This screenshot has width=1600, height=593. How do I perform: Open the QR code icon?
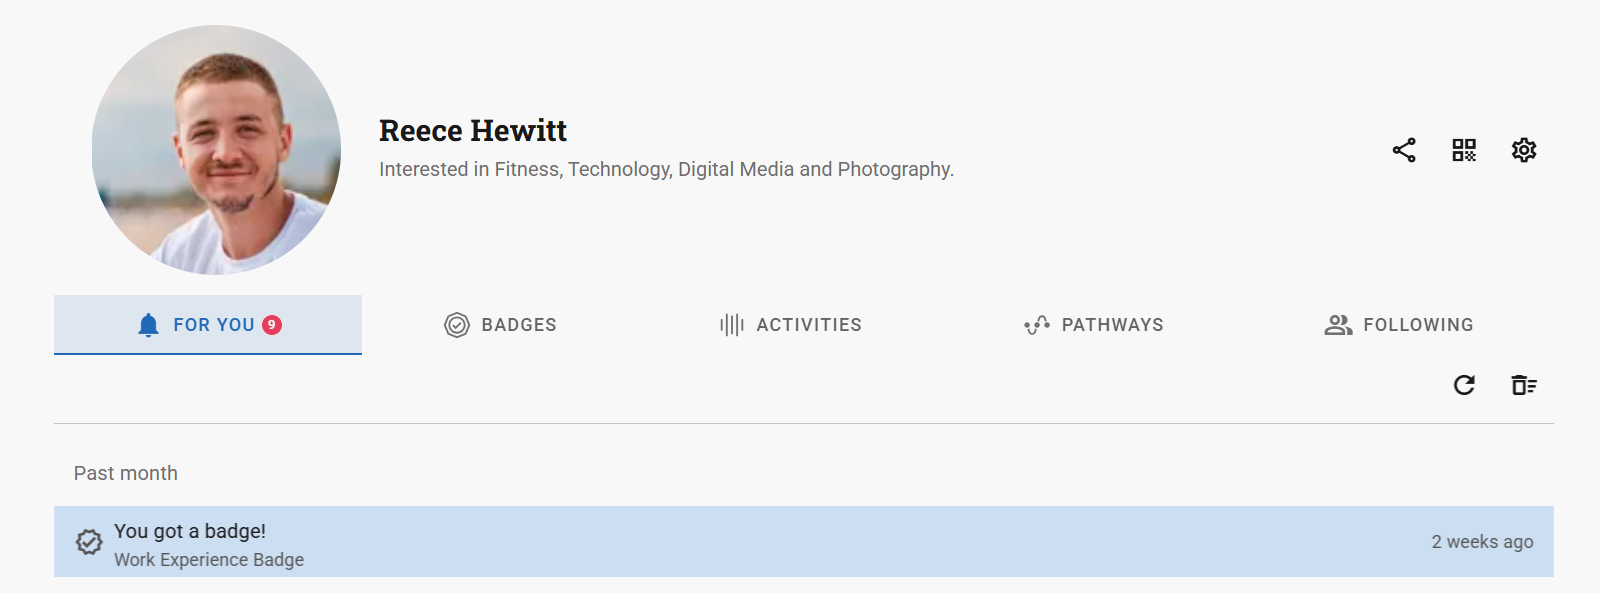1464,150
